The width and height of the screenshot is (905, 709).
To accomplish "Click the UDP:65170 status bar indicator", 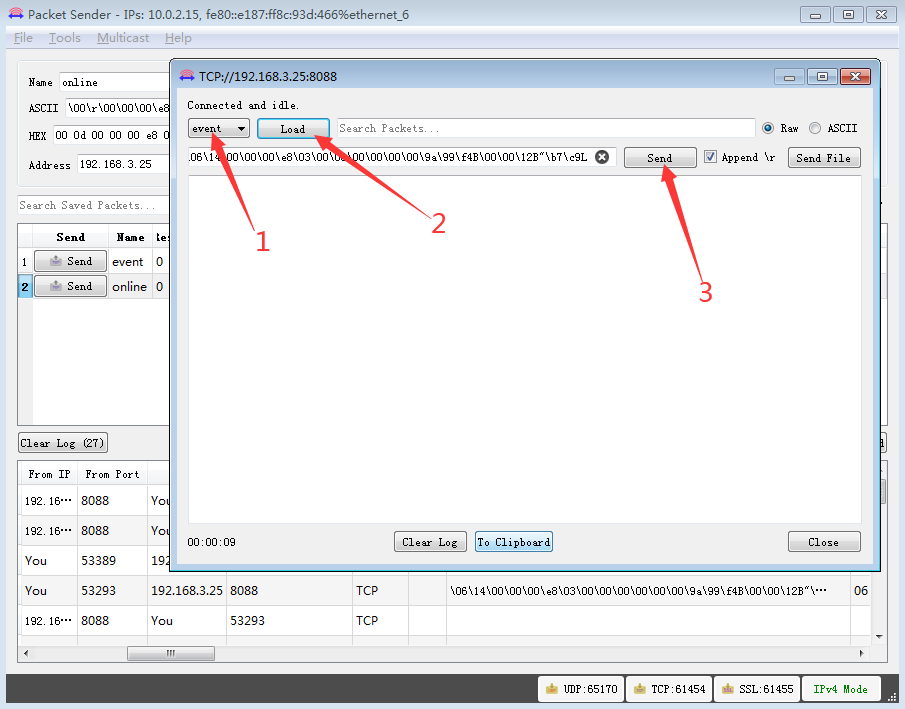I will (x=580, y=689).
